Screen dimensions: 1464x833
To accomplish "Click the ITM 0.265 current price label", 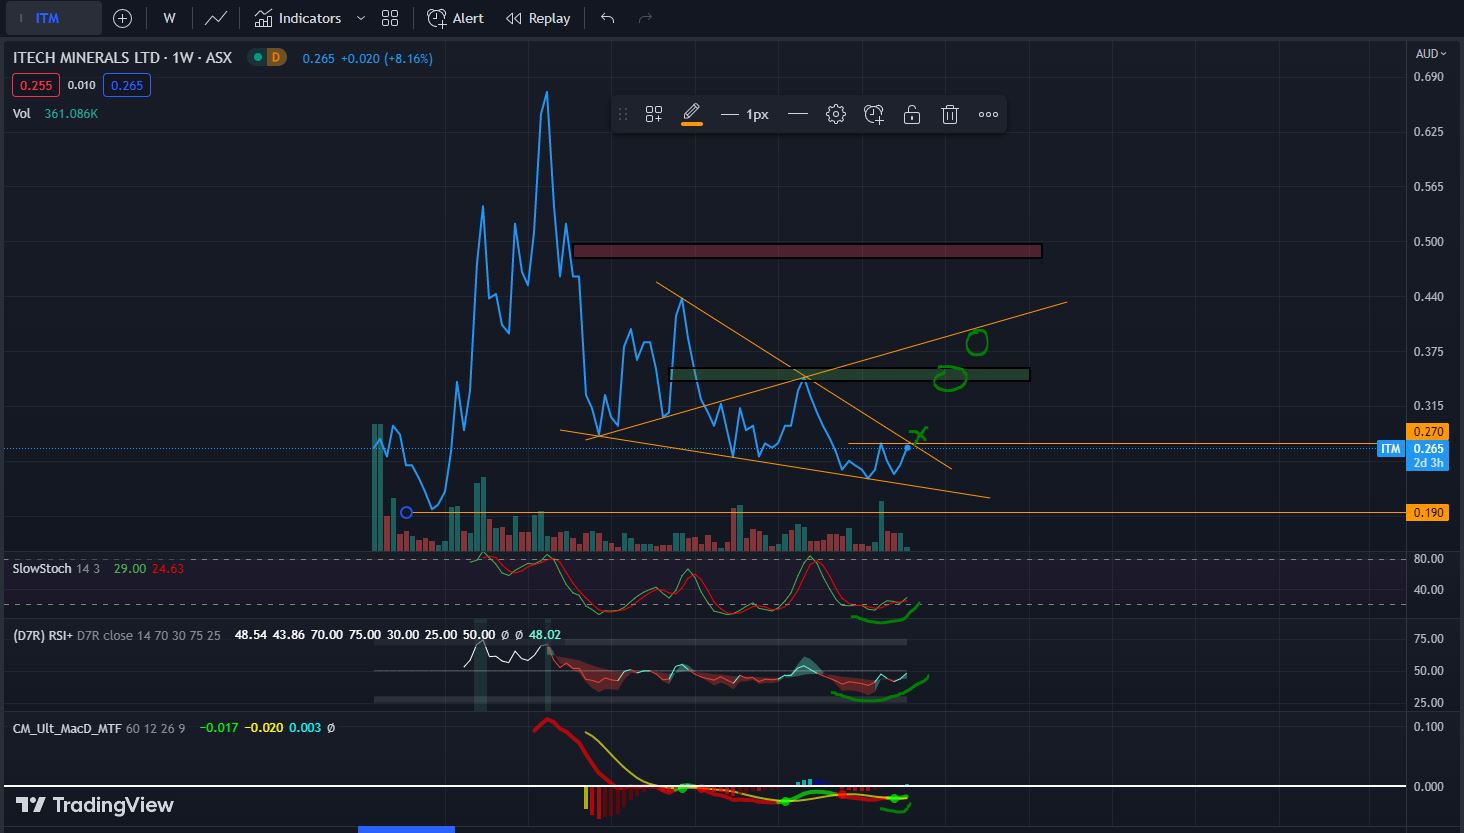I will point(1413,449).
